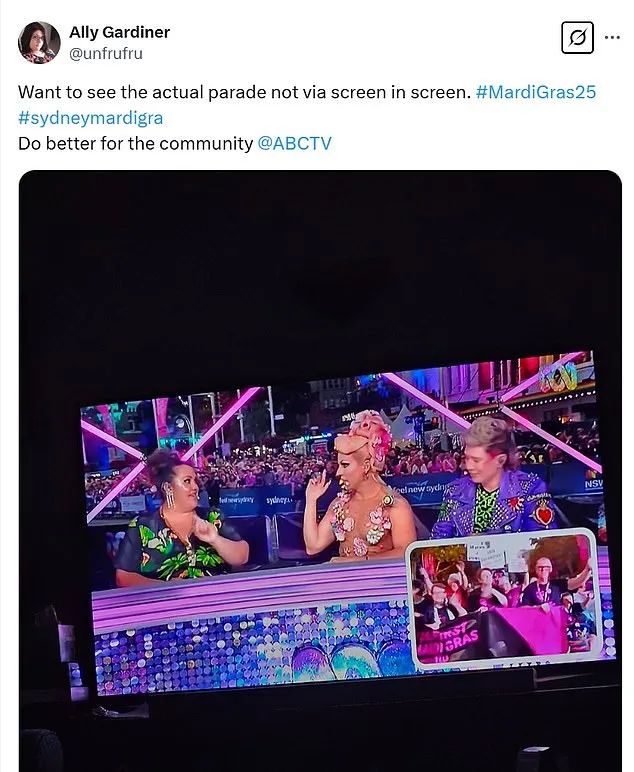Click the pink flag held in the inset

(x=529, y=630)
